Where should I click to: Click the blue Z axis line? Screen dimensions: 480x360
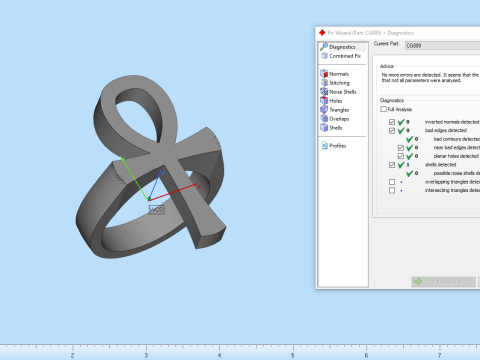click(155, 185)
